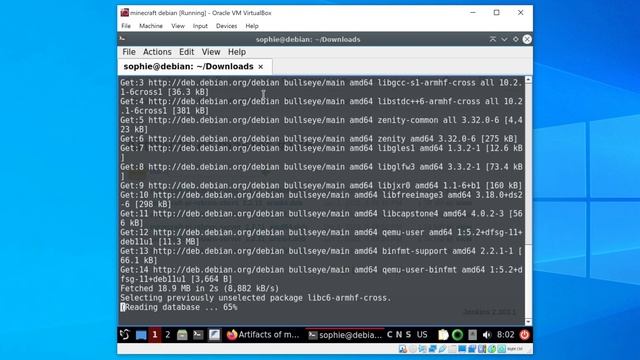Click the VirtualBox display status icon

click(x=462, y=349)
